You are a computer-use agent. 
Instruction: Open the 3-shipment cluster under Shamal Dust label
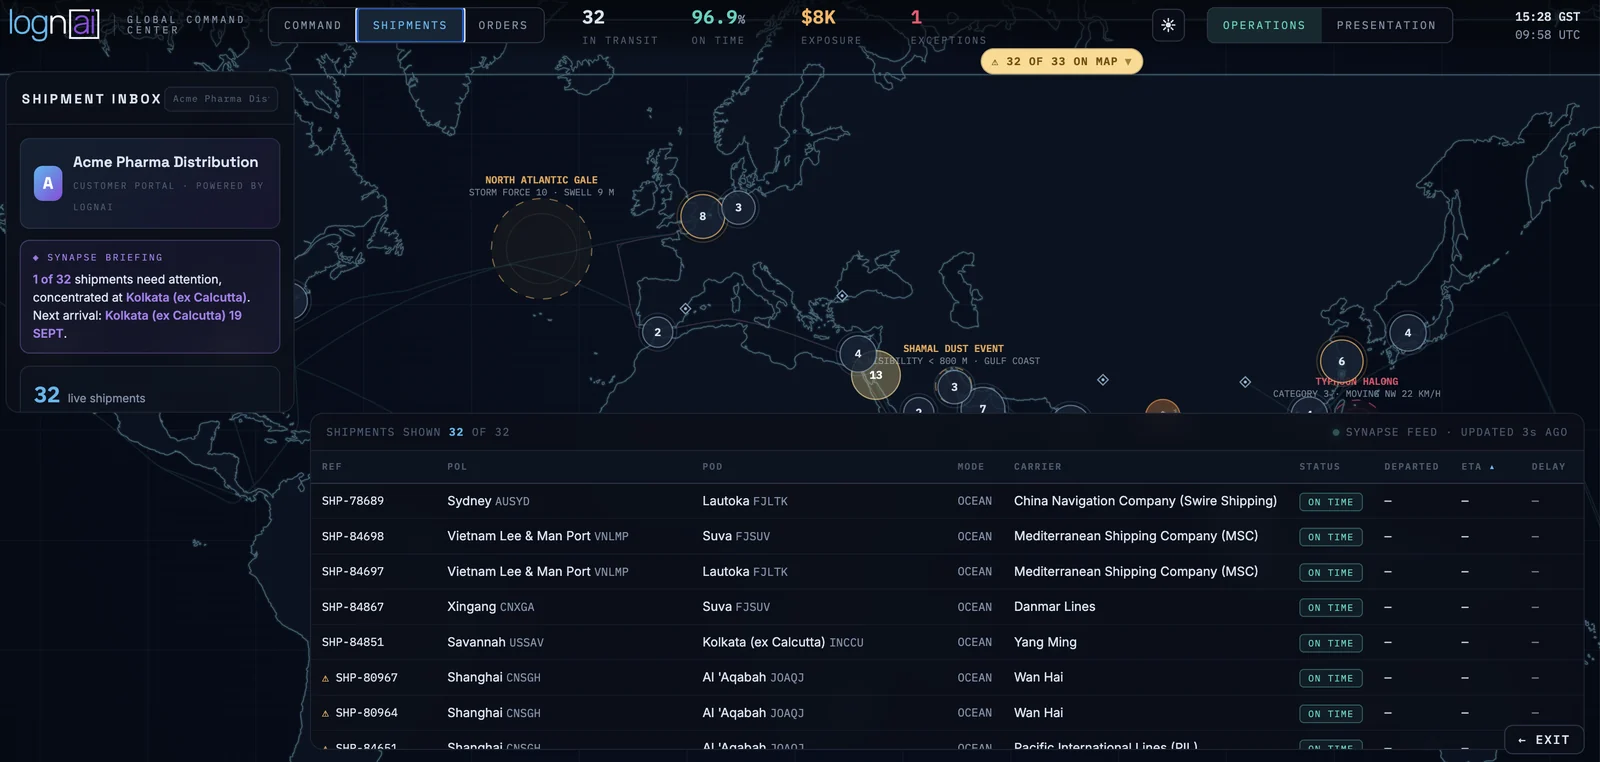point(954,387)
